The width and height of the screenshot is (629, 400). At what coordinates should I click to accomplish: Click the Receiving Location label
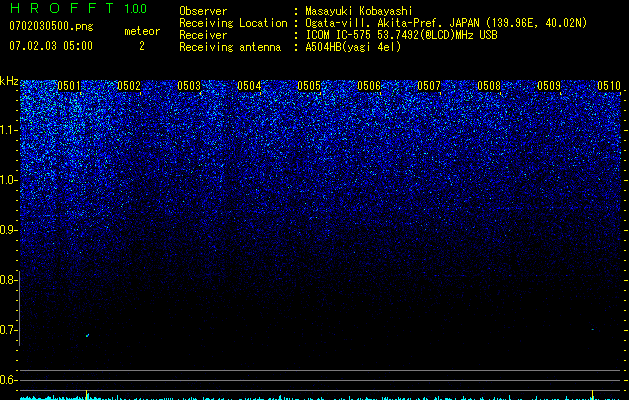click(x=233, y=23)
